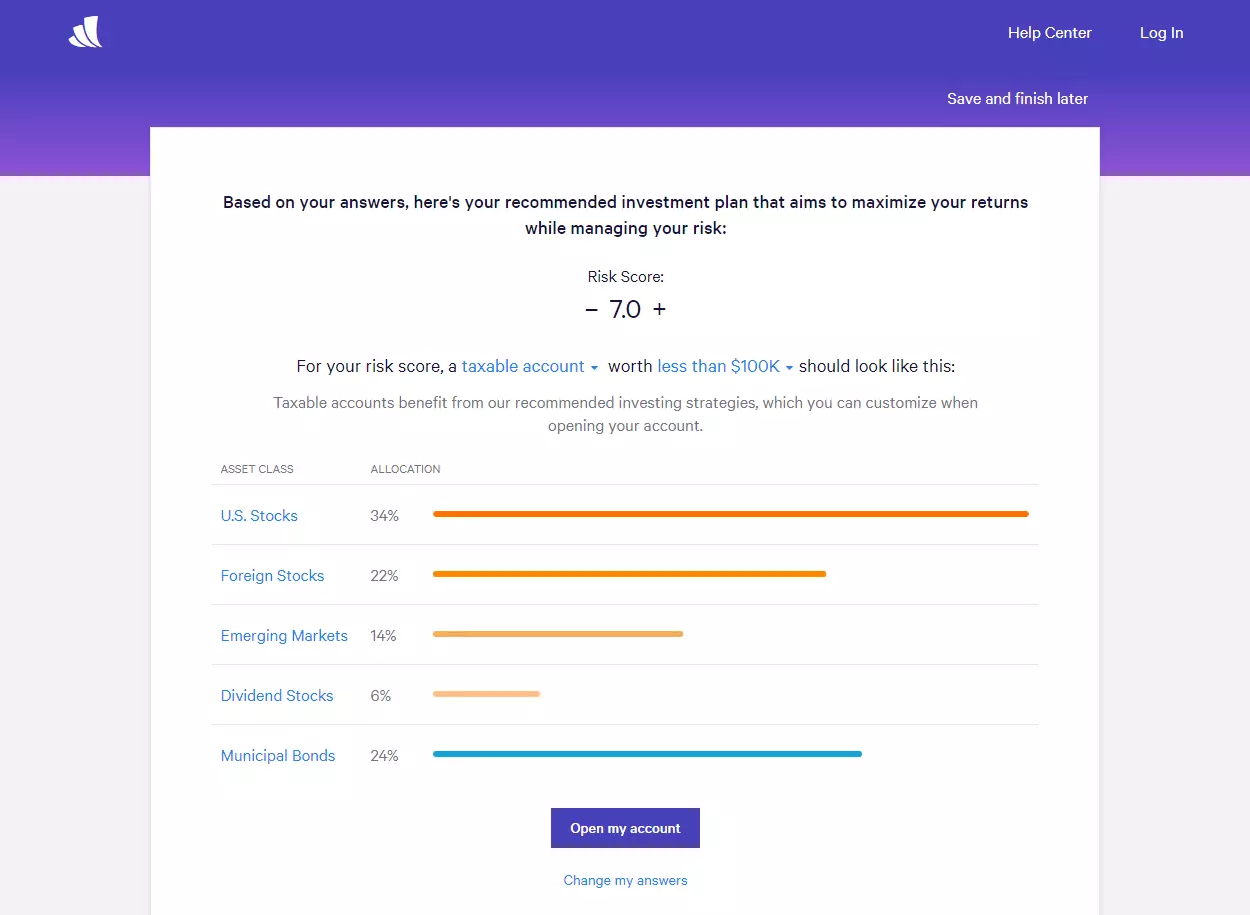
Task: Decrease risk score with minus button
Action: pos(591,310)
